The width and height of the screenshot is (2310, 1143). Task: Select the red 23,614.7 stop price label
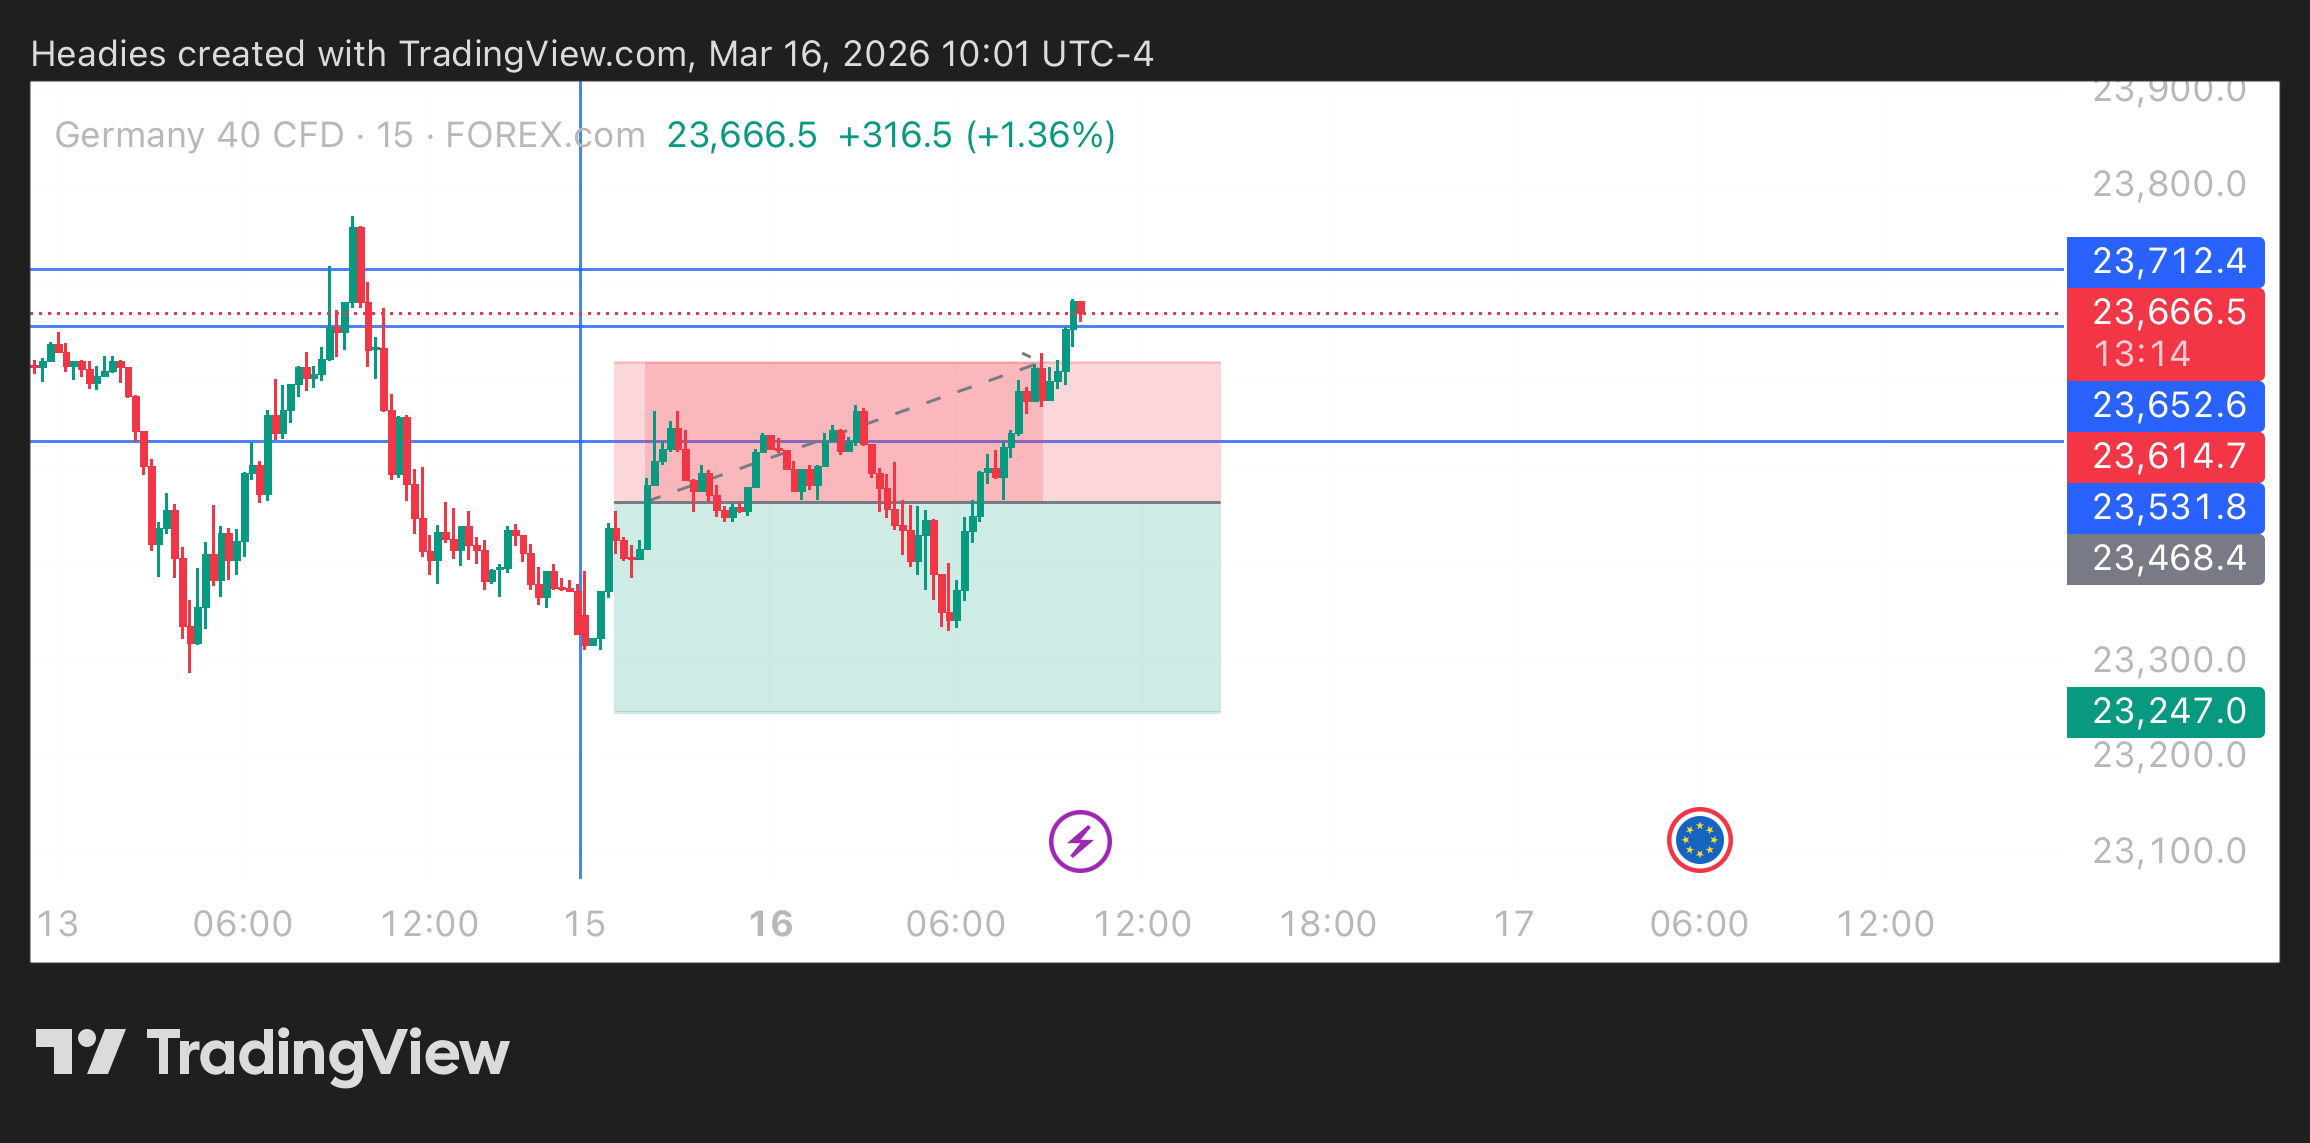(x=2165, y=456)
